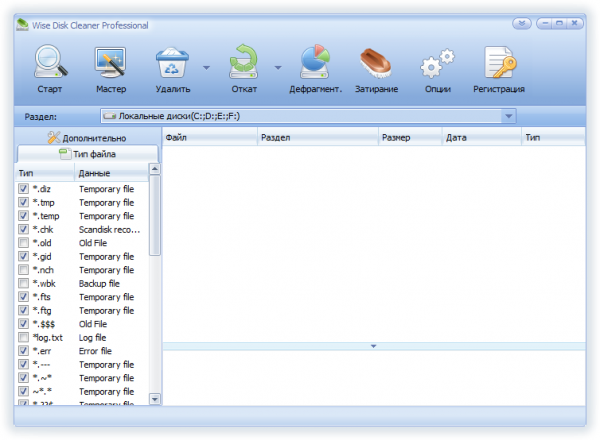The image size is (600, 440).
Task: Uncheck the *.~* checkbox
Action: click(24, 378)
